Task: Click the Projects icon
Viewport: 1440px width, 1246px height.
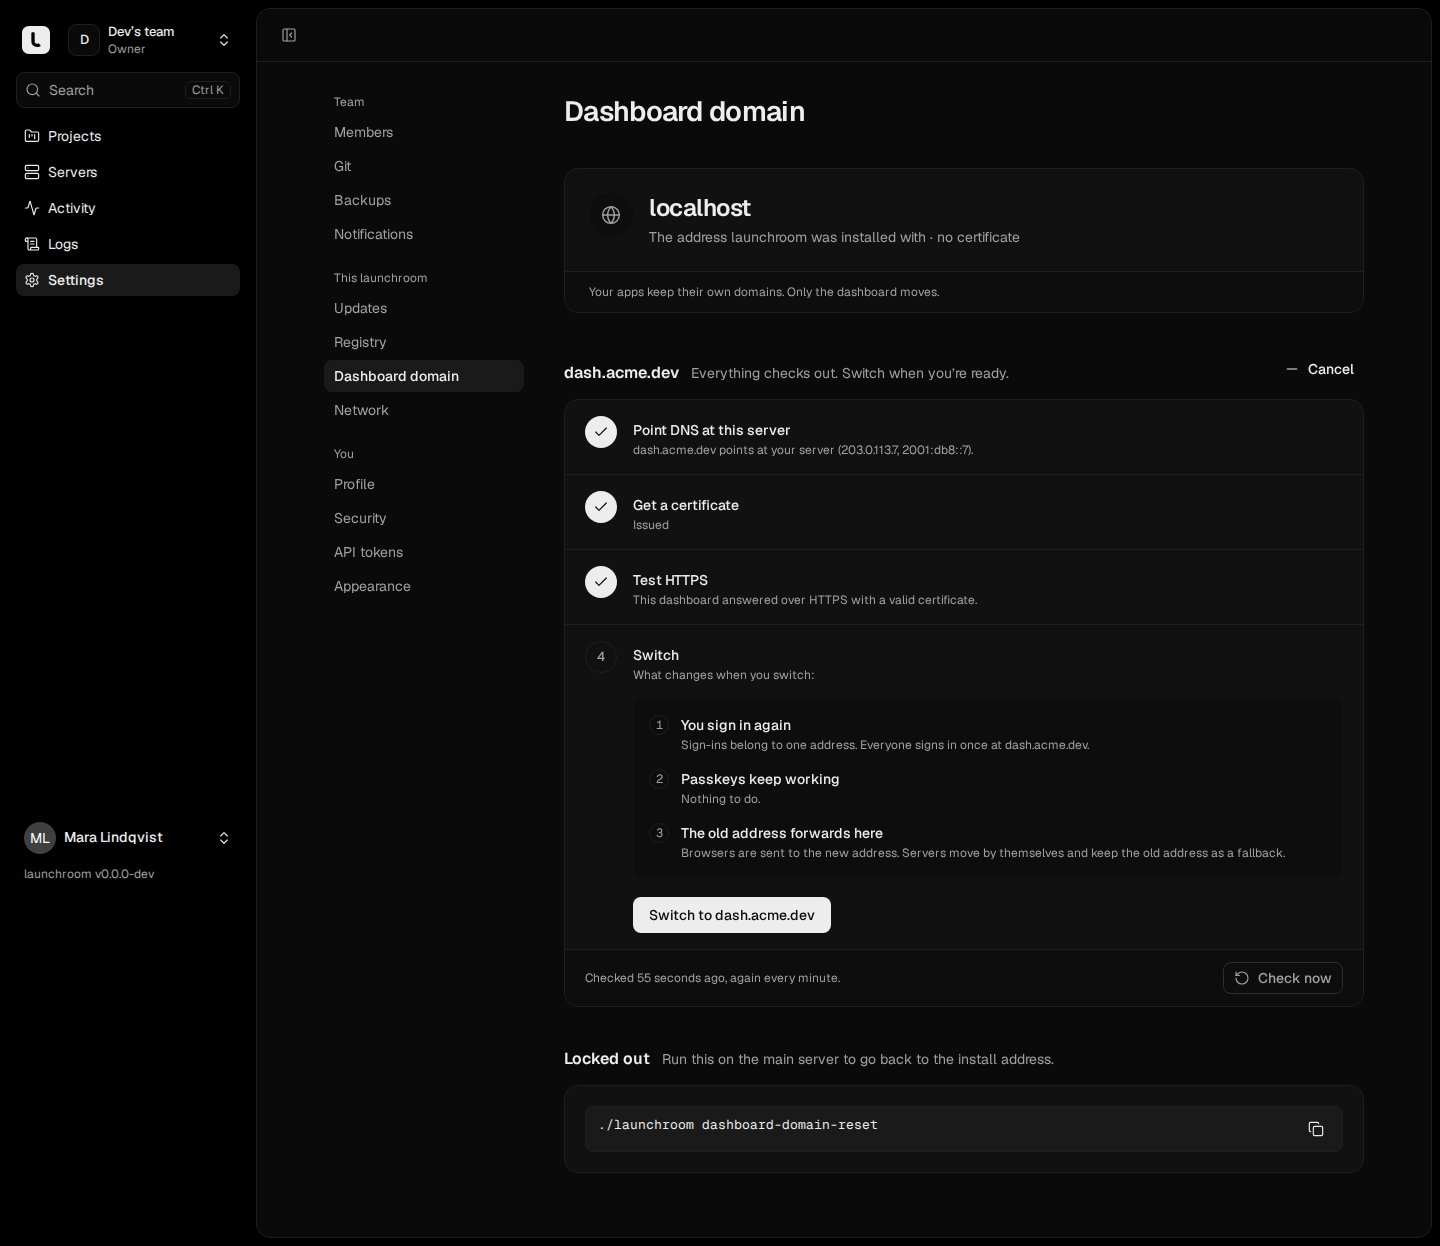Action: 32,136
